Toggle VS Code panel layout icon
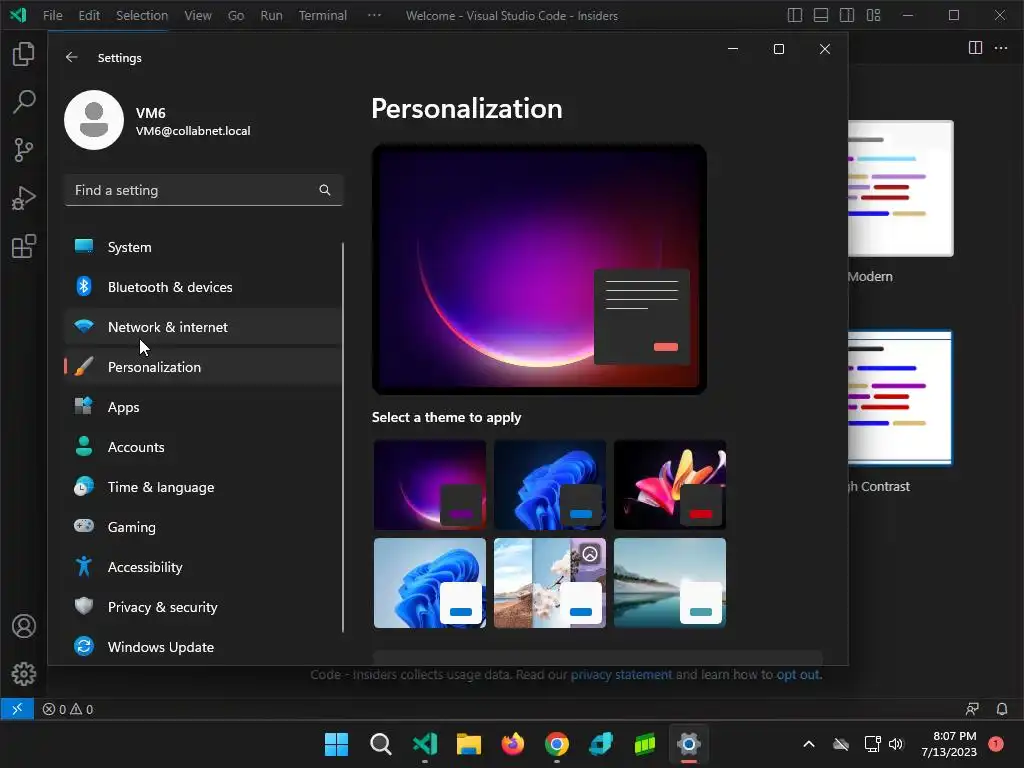This screenshot has width=1024, height=768. pyautogui.click(x=821, y=15)
